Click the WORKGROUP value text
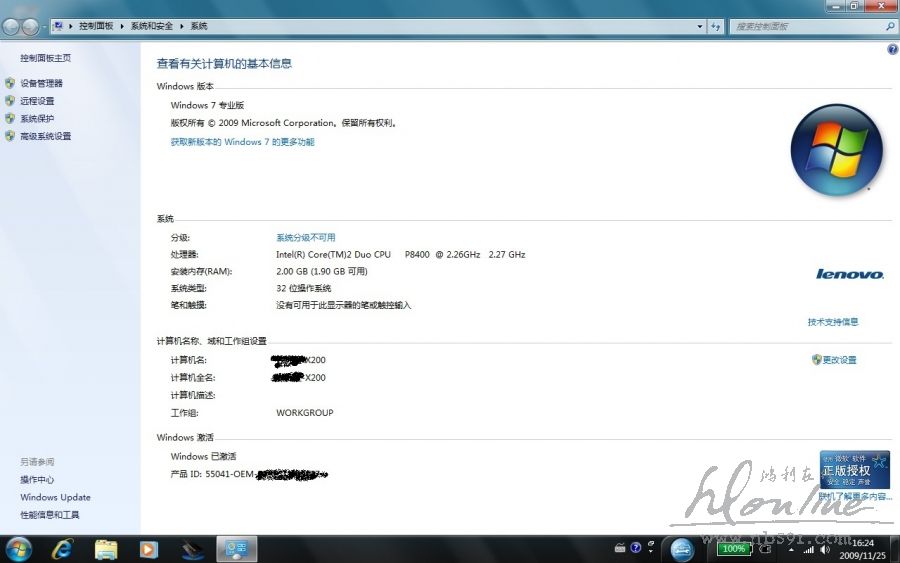This screenshot has height=563, width=900. click(305, 413)
